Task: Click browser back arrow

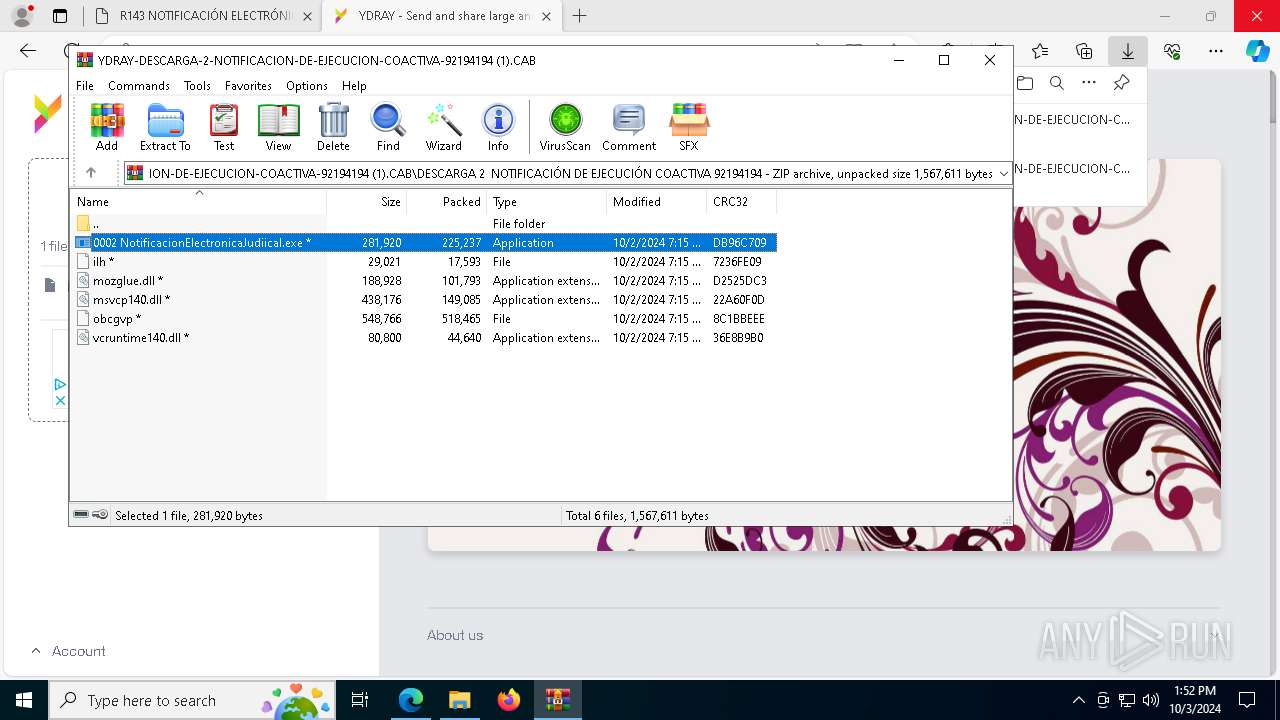Action: coord(28,51)
